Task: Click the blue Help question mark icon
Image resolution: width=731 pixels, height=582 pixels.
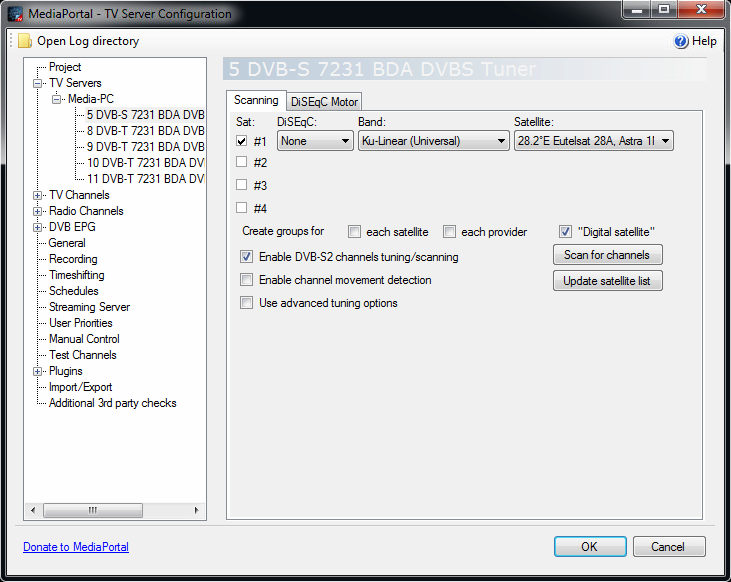Action: tap(681, 41)
